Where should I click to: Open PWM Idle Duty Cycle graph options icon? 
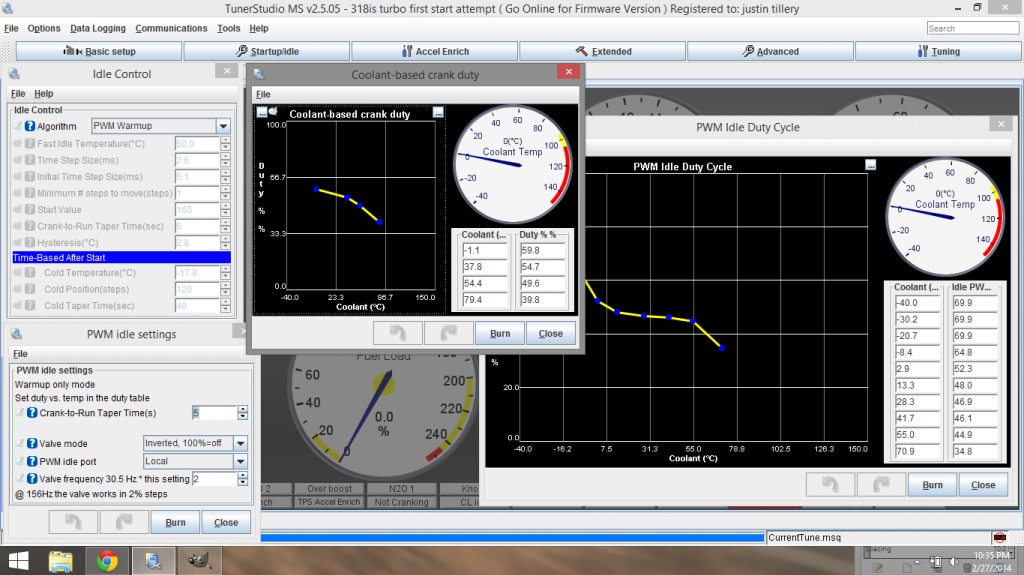click(871, 165)
